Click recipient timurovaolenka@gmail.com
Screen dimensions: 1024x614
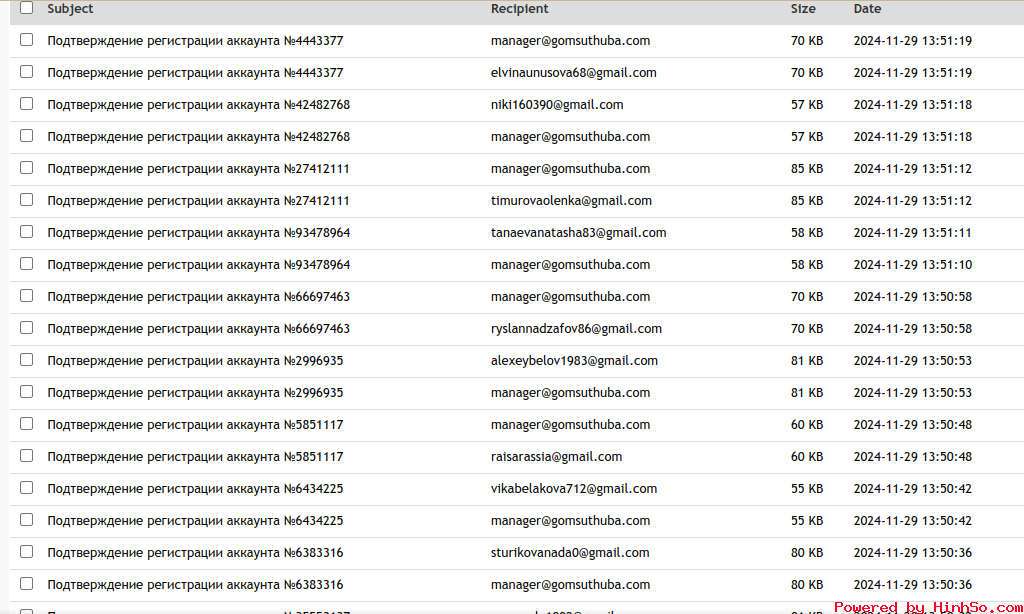(x=571, y=201)
